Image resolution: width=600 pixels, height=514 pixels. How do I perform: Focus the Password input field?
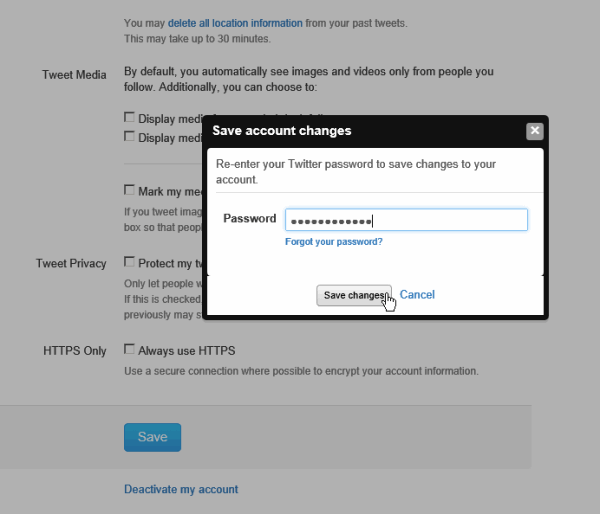coord(406,220)
